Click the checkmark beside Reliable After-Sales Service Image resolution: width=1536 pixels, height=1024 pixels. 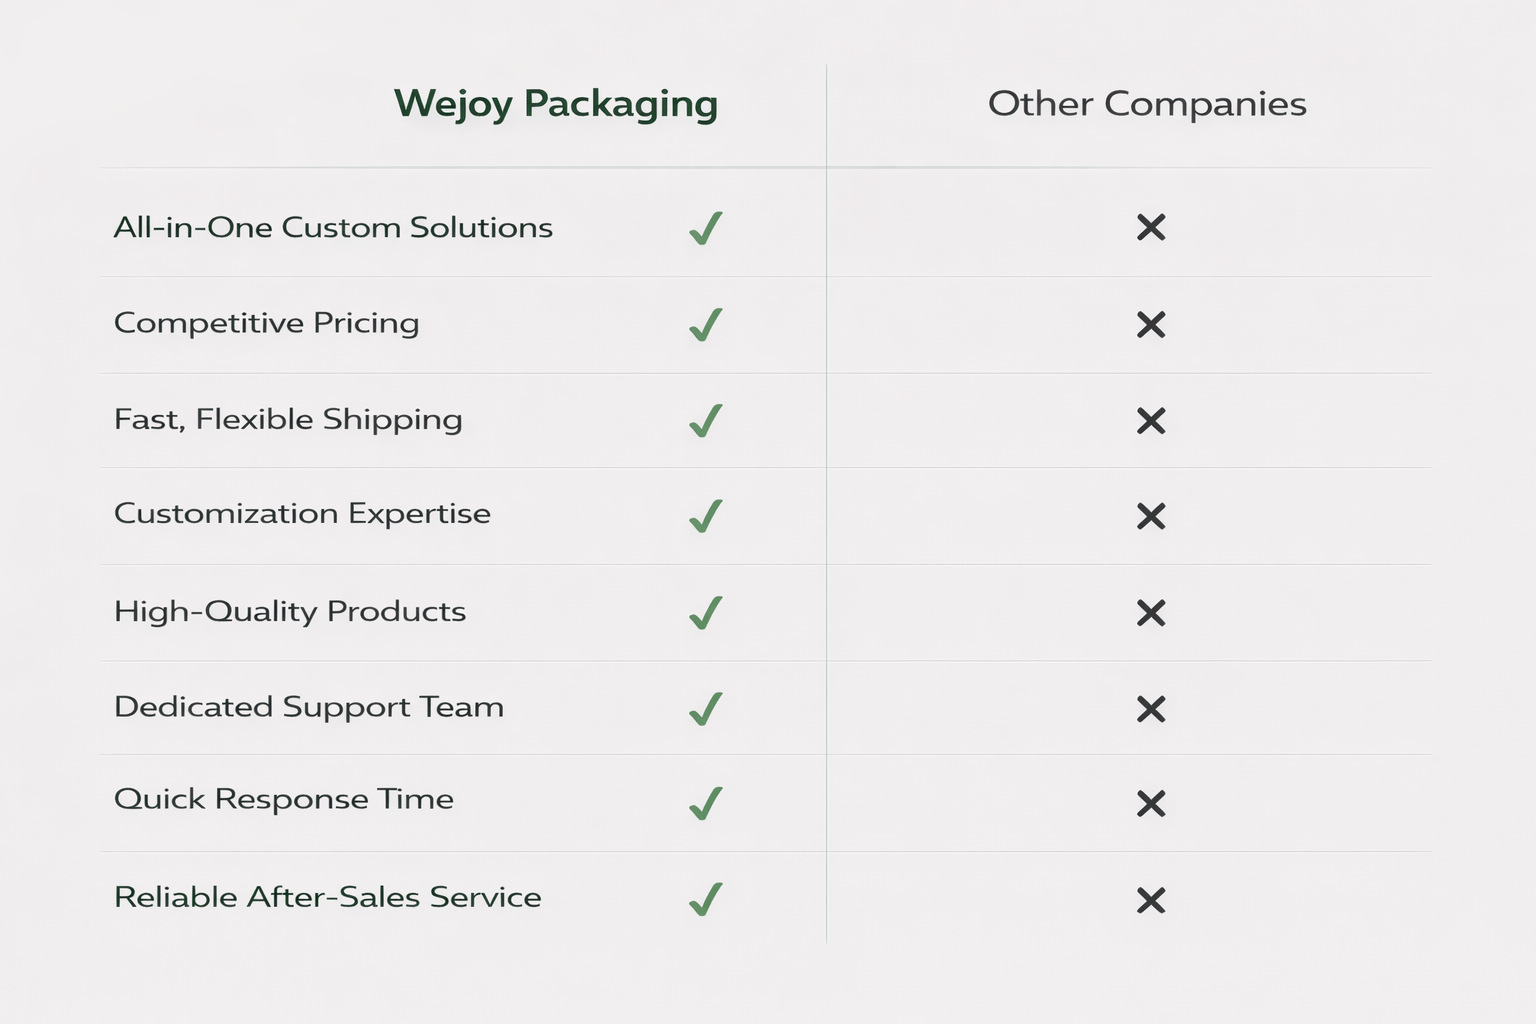(x=706, y=899)
